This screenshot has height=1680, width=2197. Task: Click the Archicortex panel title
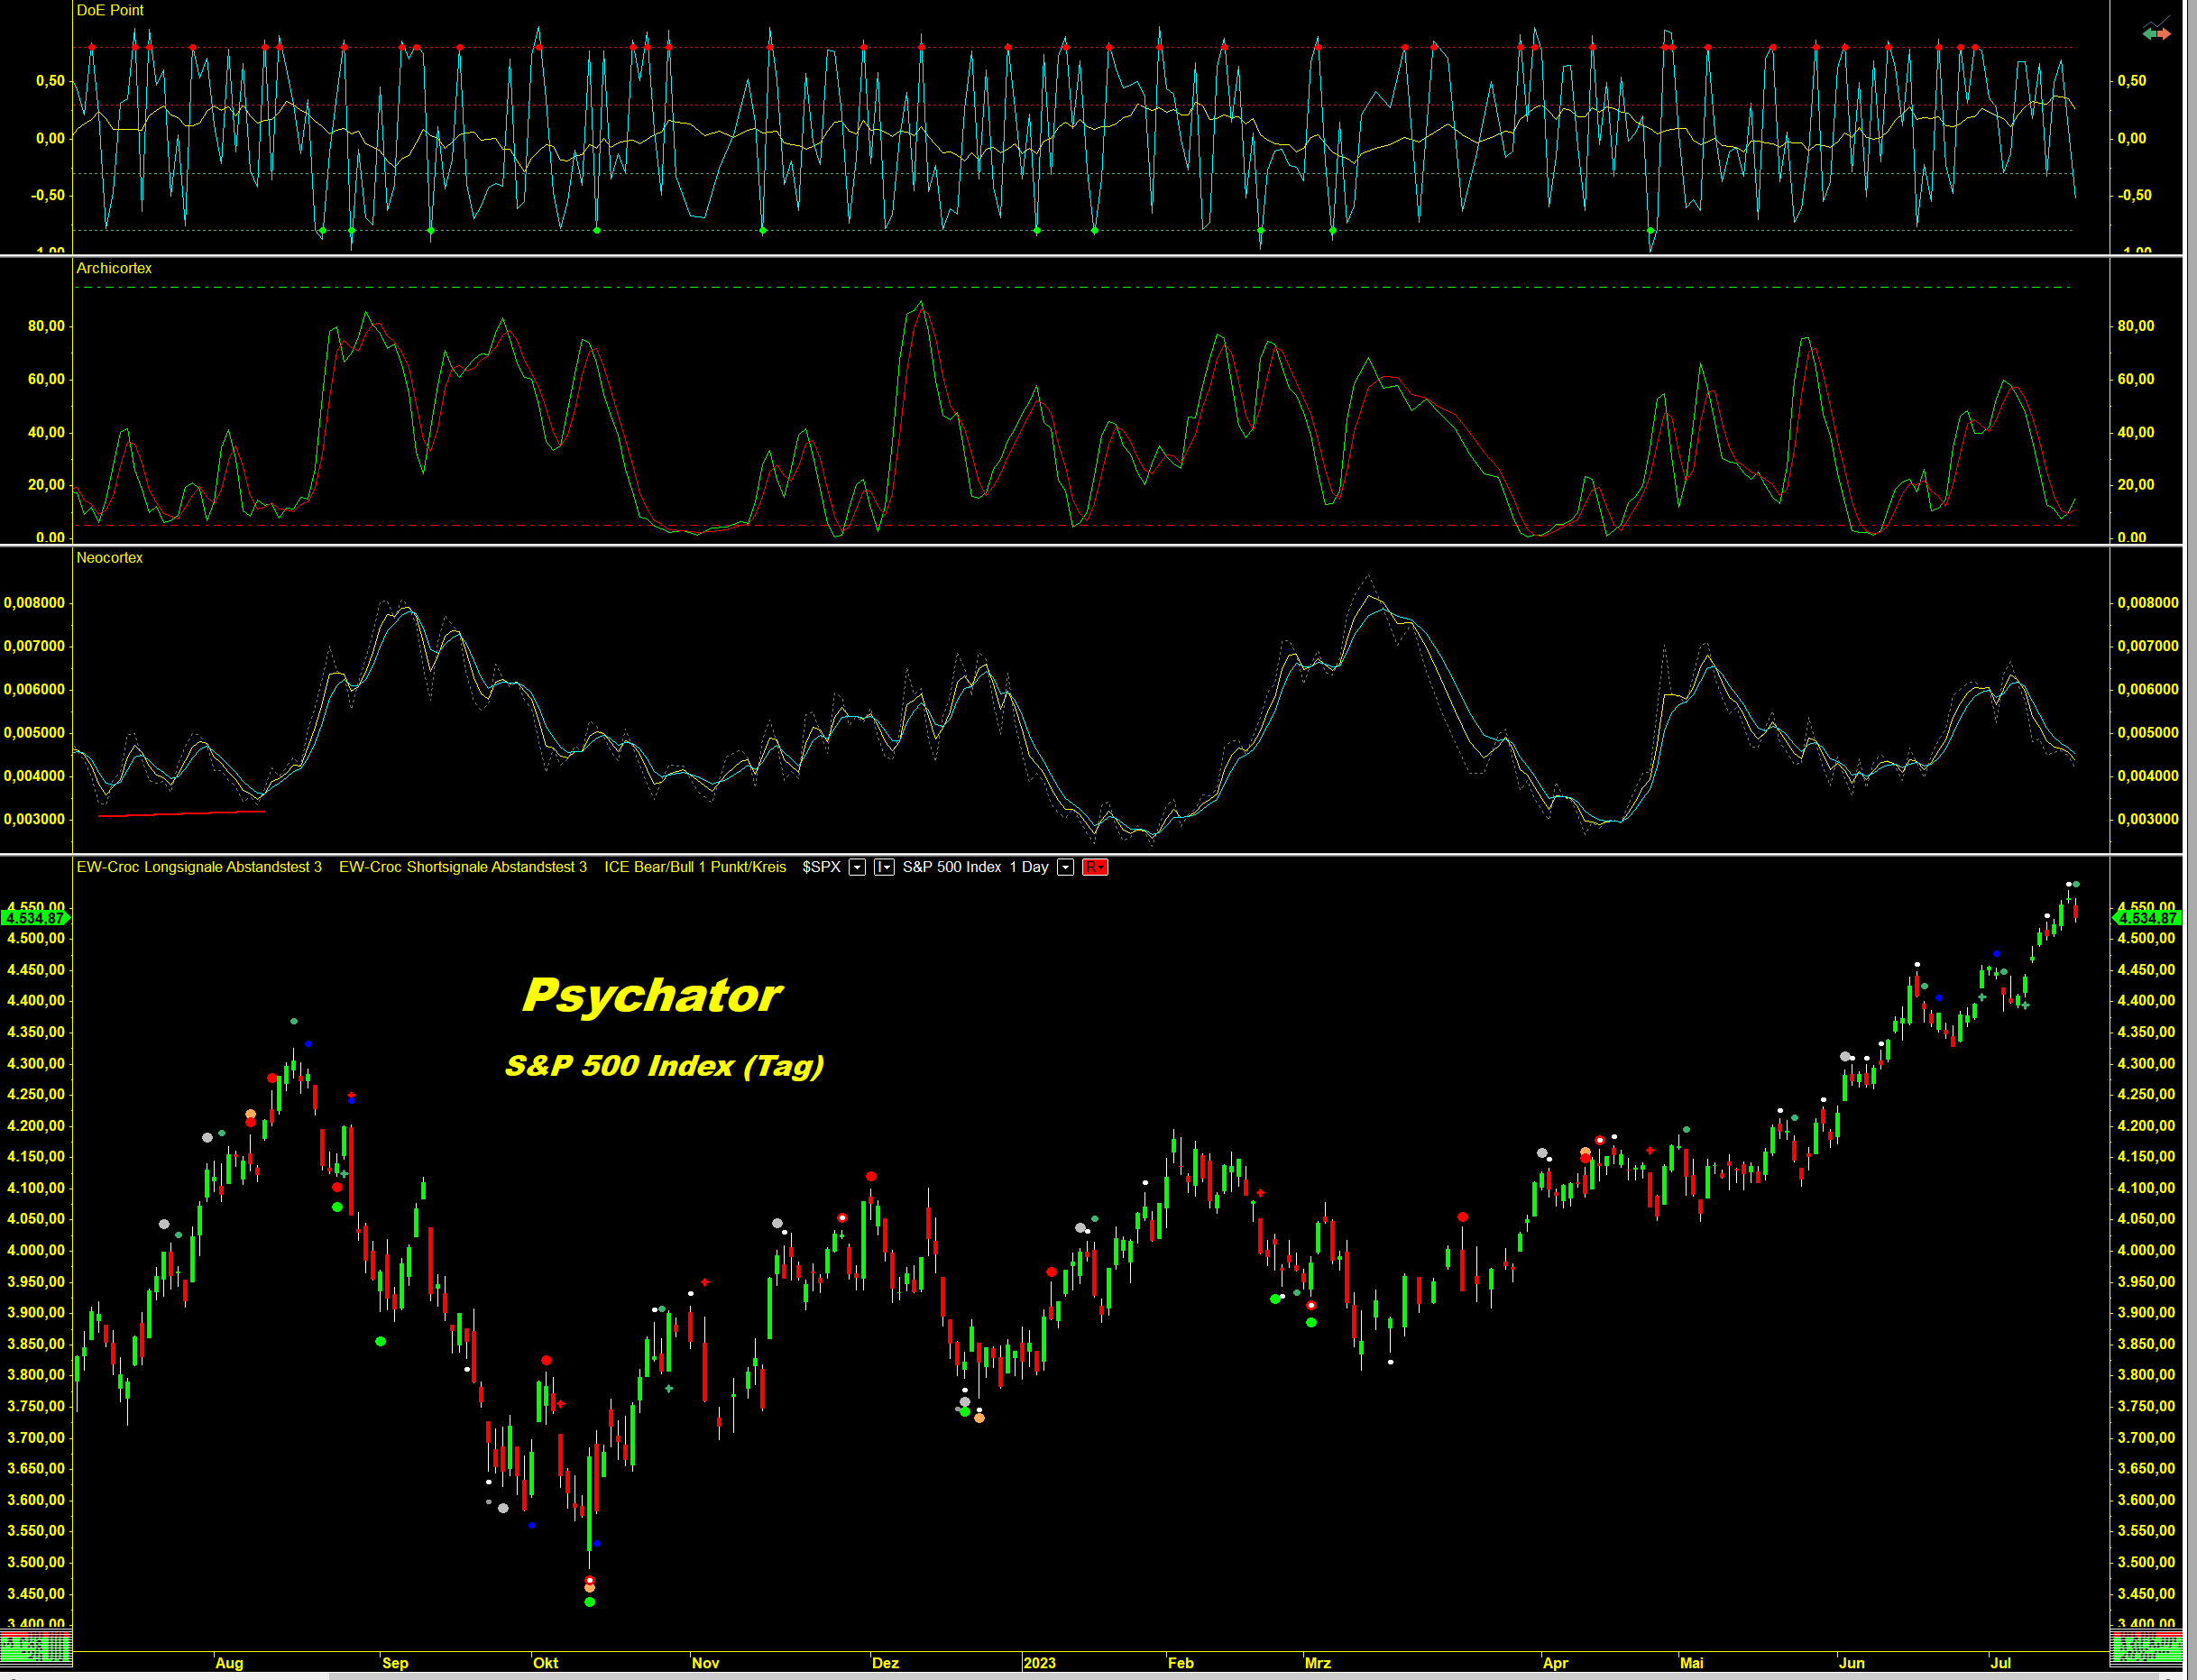[114, 268]
